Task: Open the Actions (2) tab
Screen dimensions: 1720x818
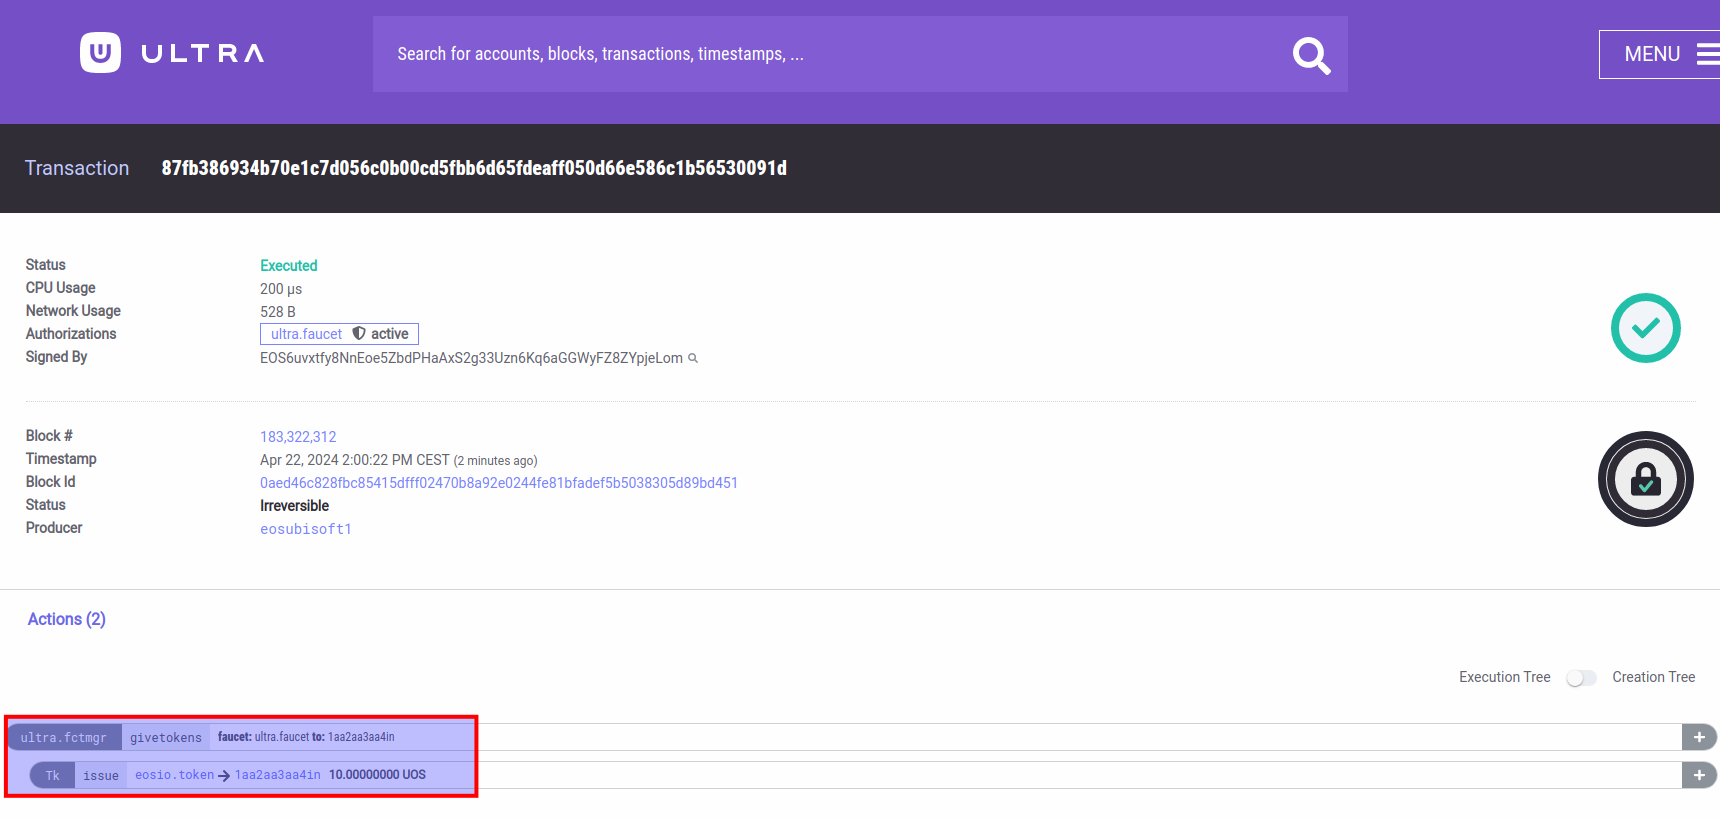Action: click(67, 619)
